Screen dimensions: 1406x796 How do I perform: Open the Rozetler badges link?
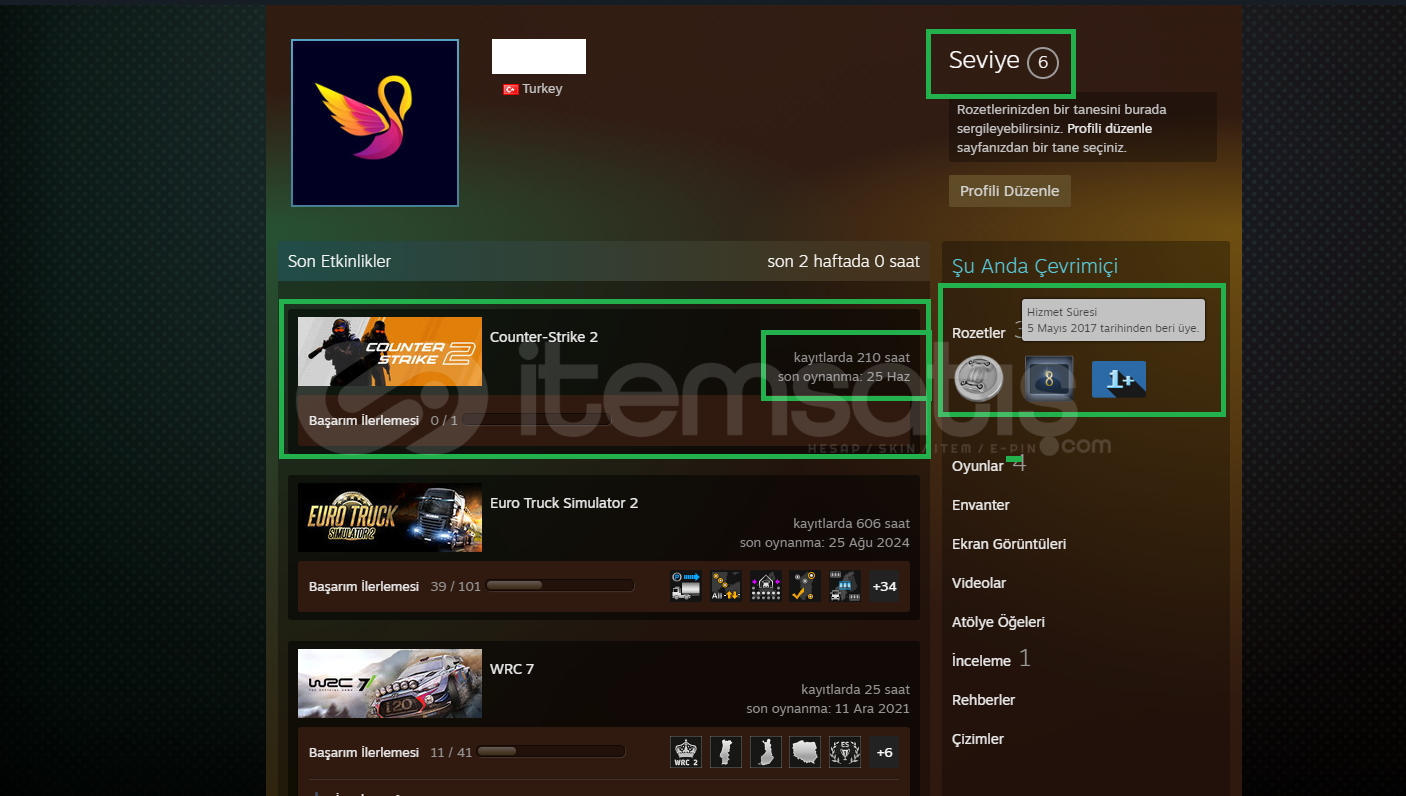[x=978, y=333]
